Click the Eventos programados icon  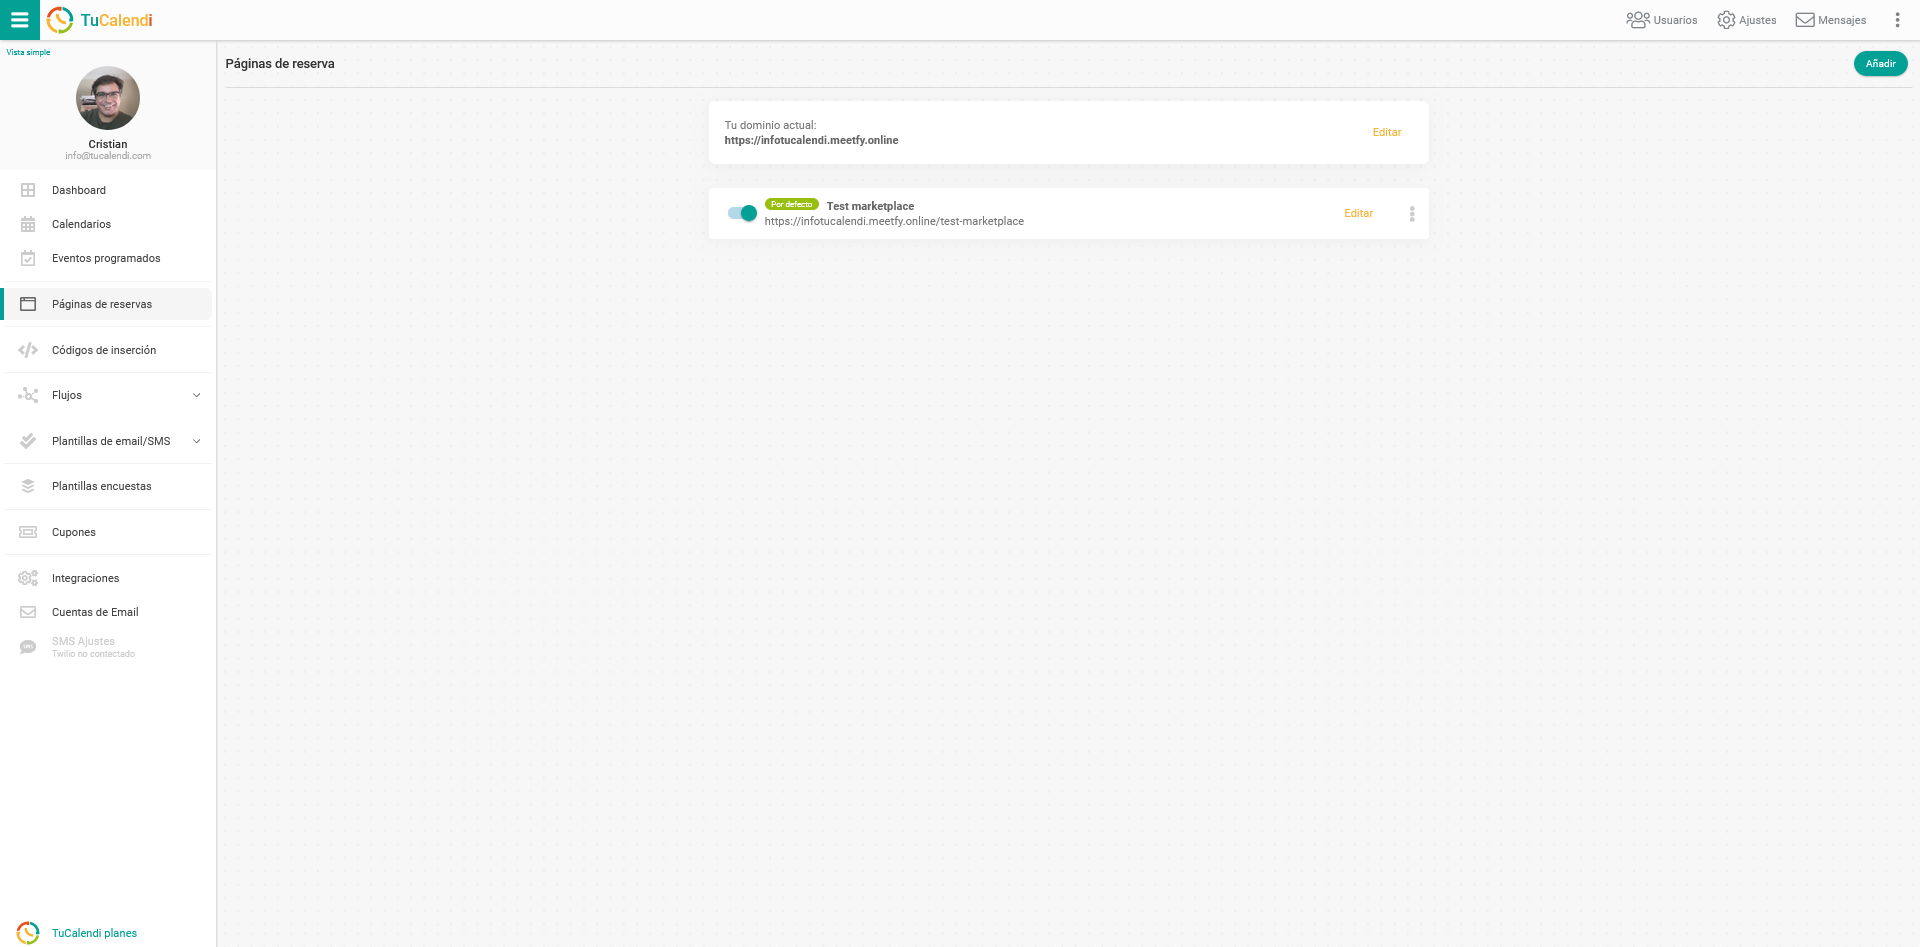pos(28,258)
